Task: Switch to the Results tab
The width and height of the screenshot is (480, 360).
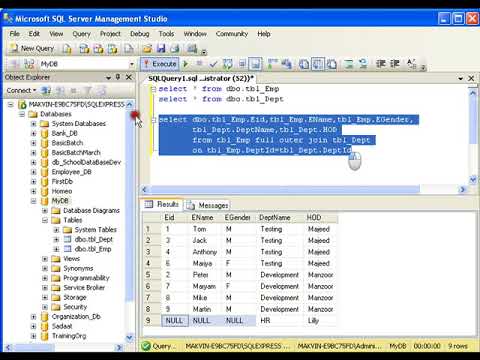Action: (x=163, y=204)
